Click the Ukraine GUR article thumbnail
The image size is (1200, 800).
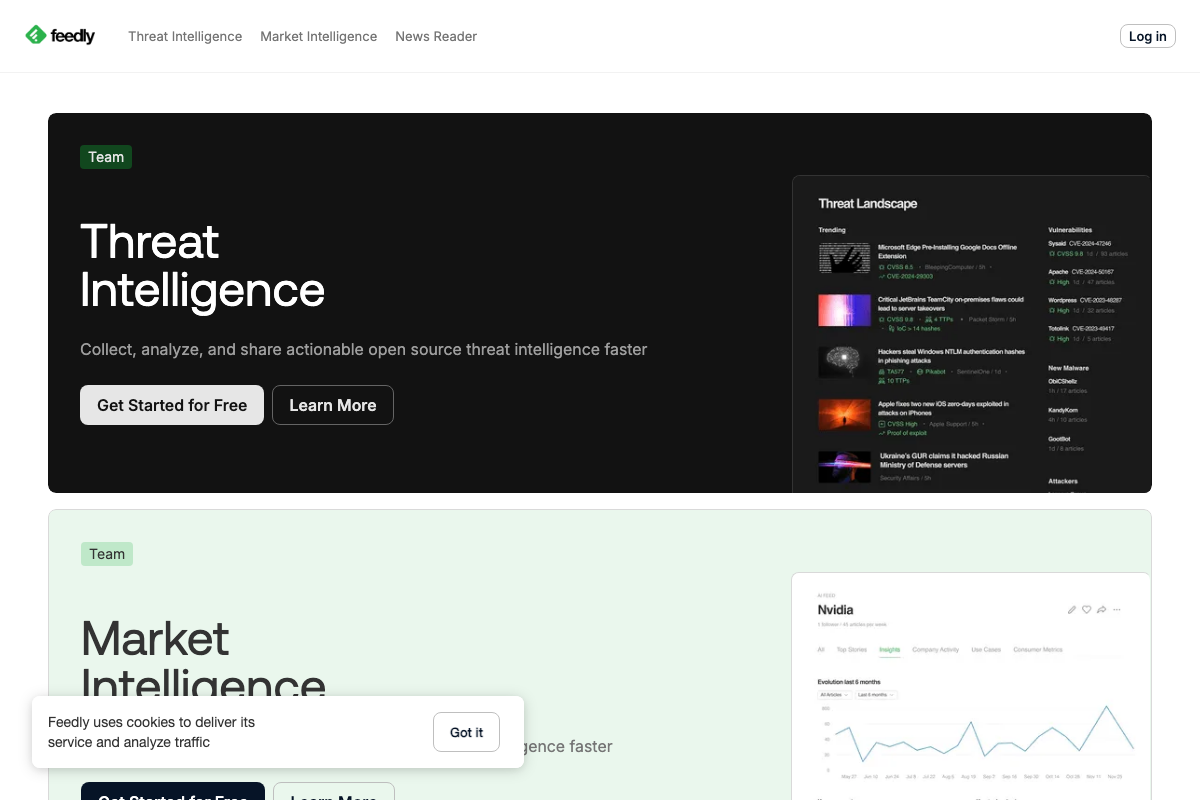(x=844, y=467)
